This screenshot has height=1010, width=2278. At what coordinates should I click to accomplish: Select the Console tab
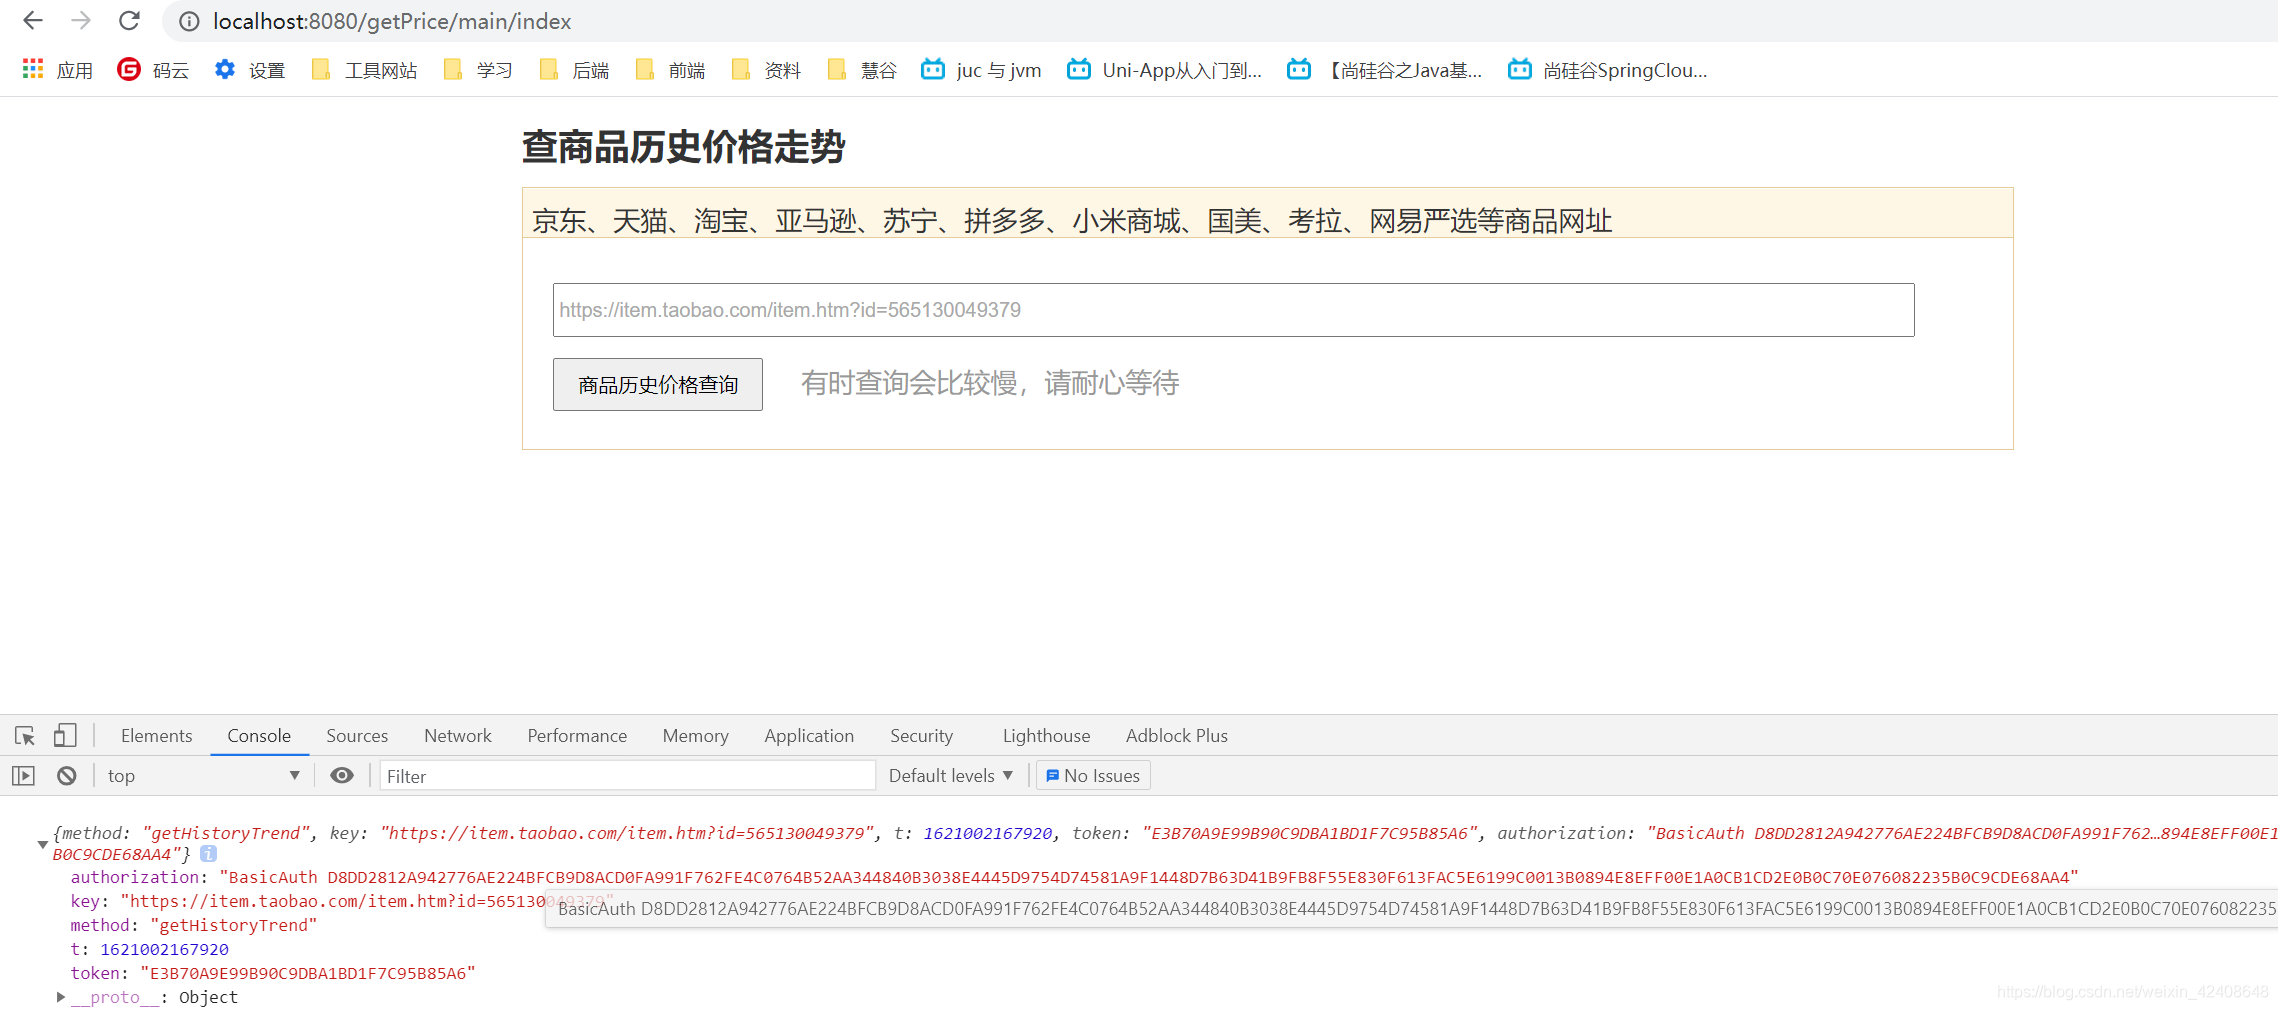tap(259, 736)
